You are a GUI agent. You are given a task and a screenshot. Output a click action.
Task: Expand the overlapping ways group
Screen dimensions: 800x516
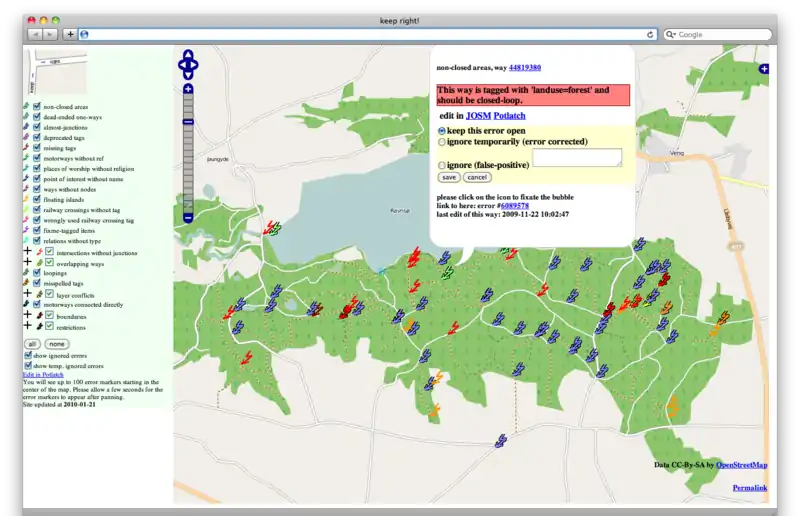tap(27, 263)
